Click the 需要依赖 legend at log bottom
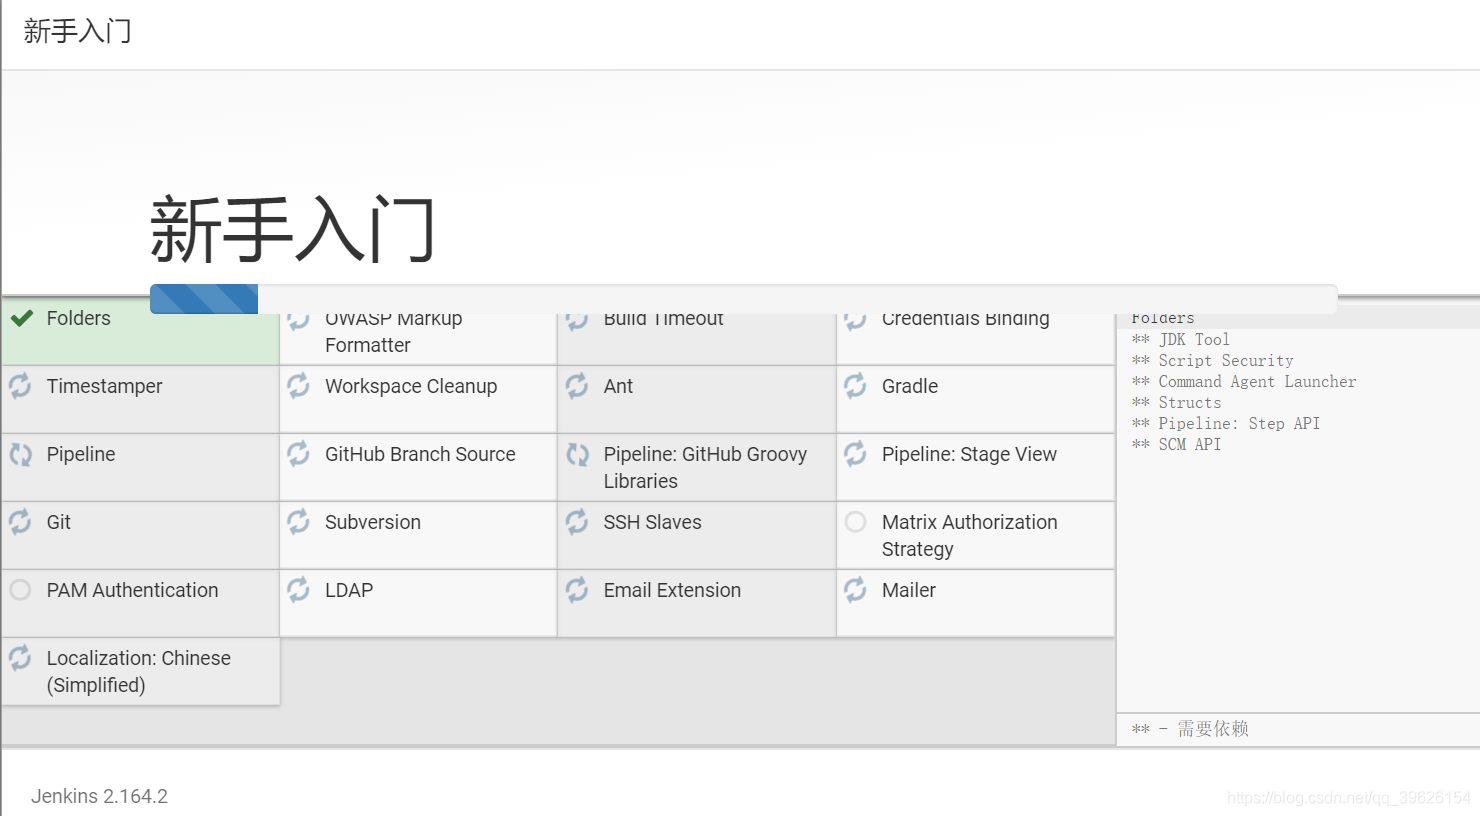Image resolution: width=1480 pixels, height=816 pixels. tap(1190, 729)
